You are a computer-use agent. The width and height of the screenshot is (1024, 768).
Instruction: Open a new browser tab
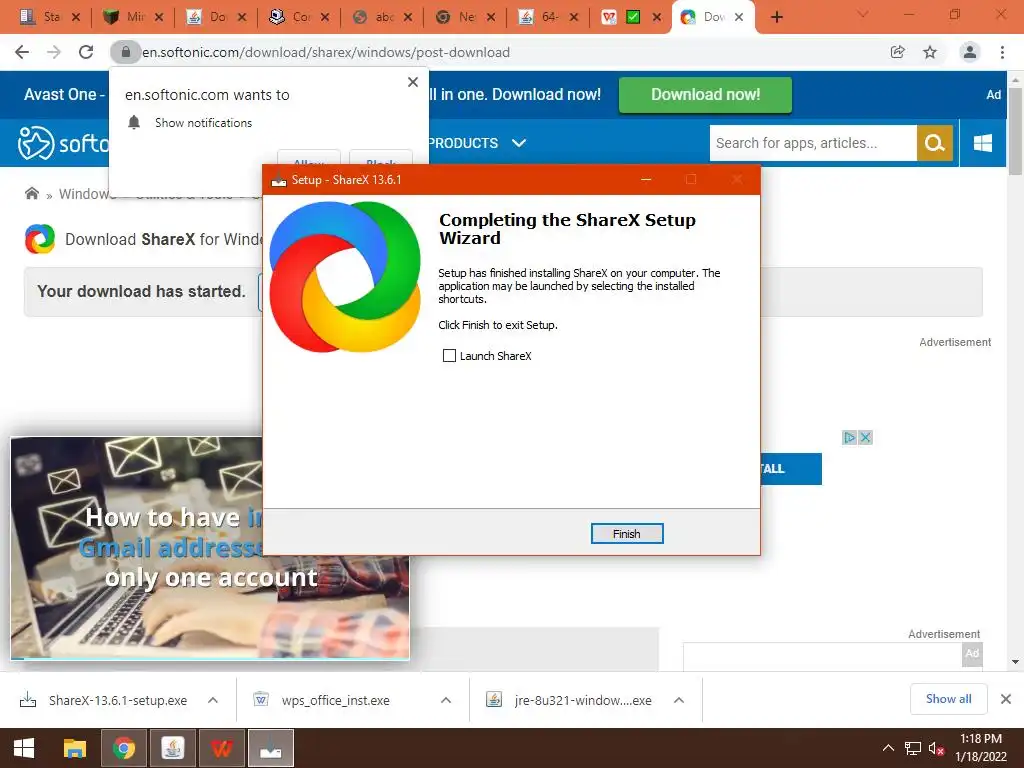(776, 17)
